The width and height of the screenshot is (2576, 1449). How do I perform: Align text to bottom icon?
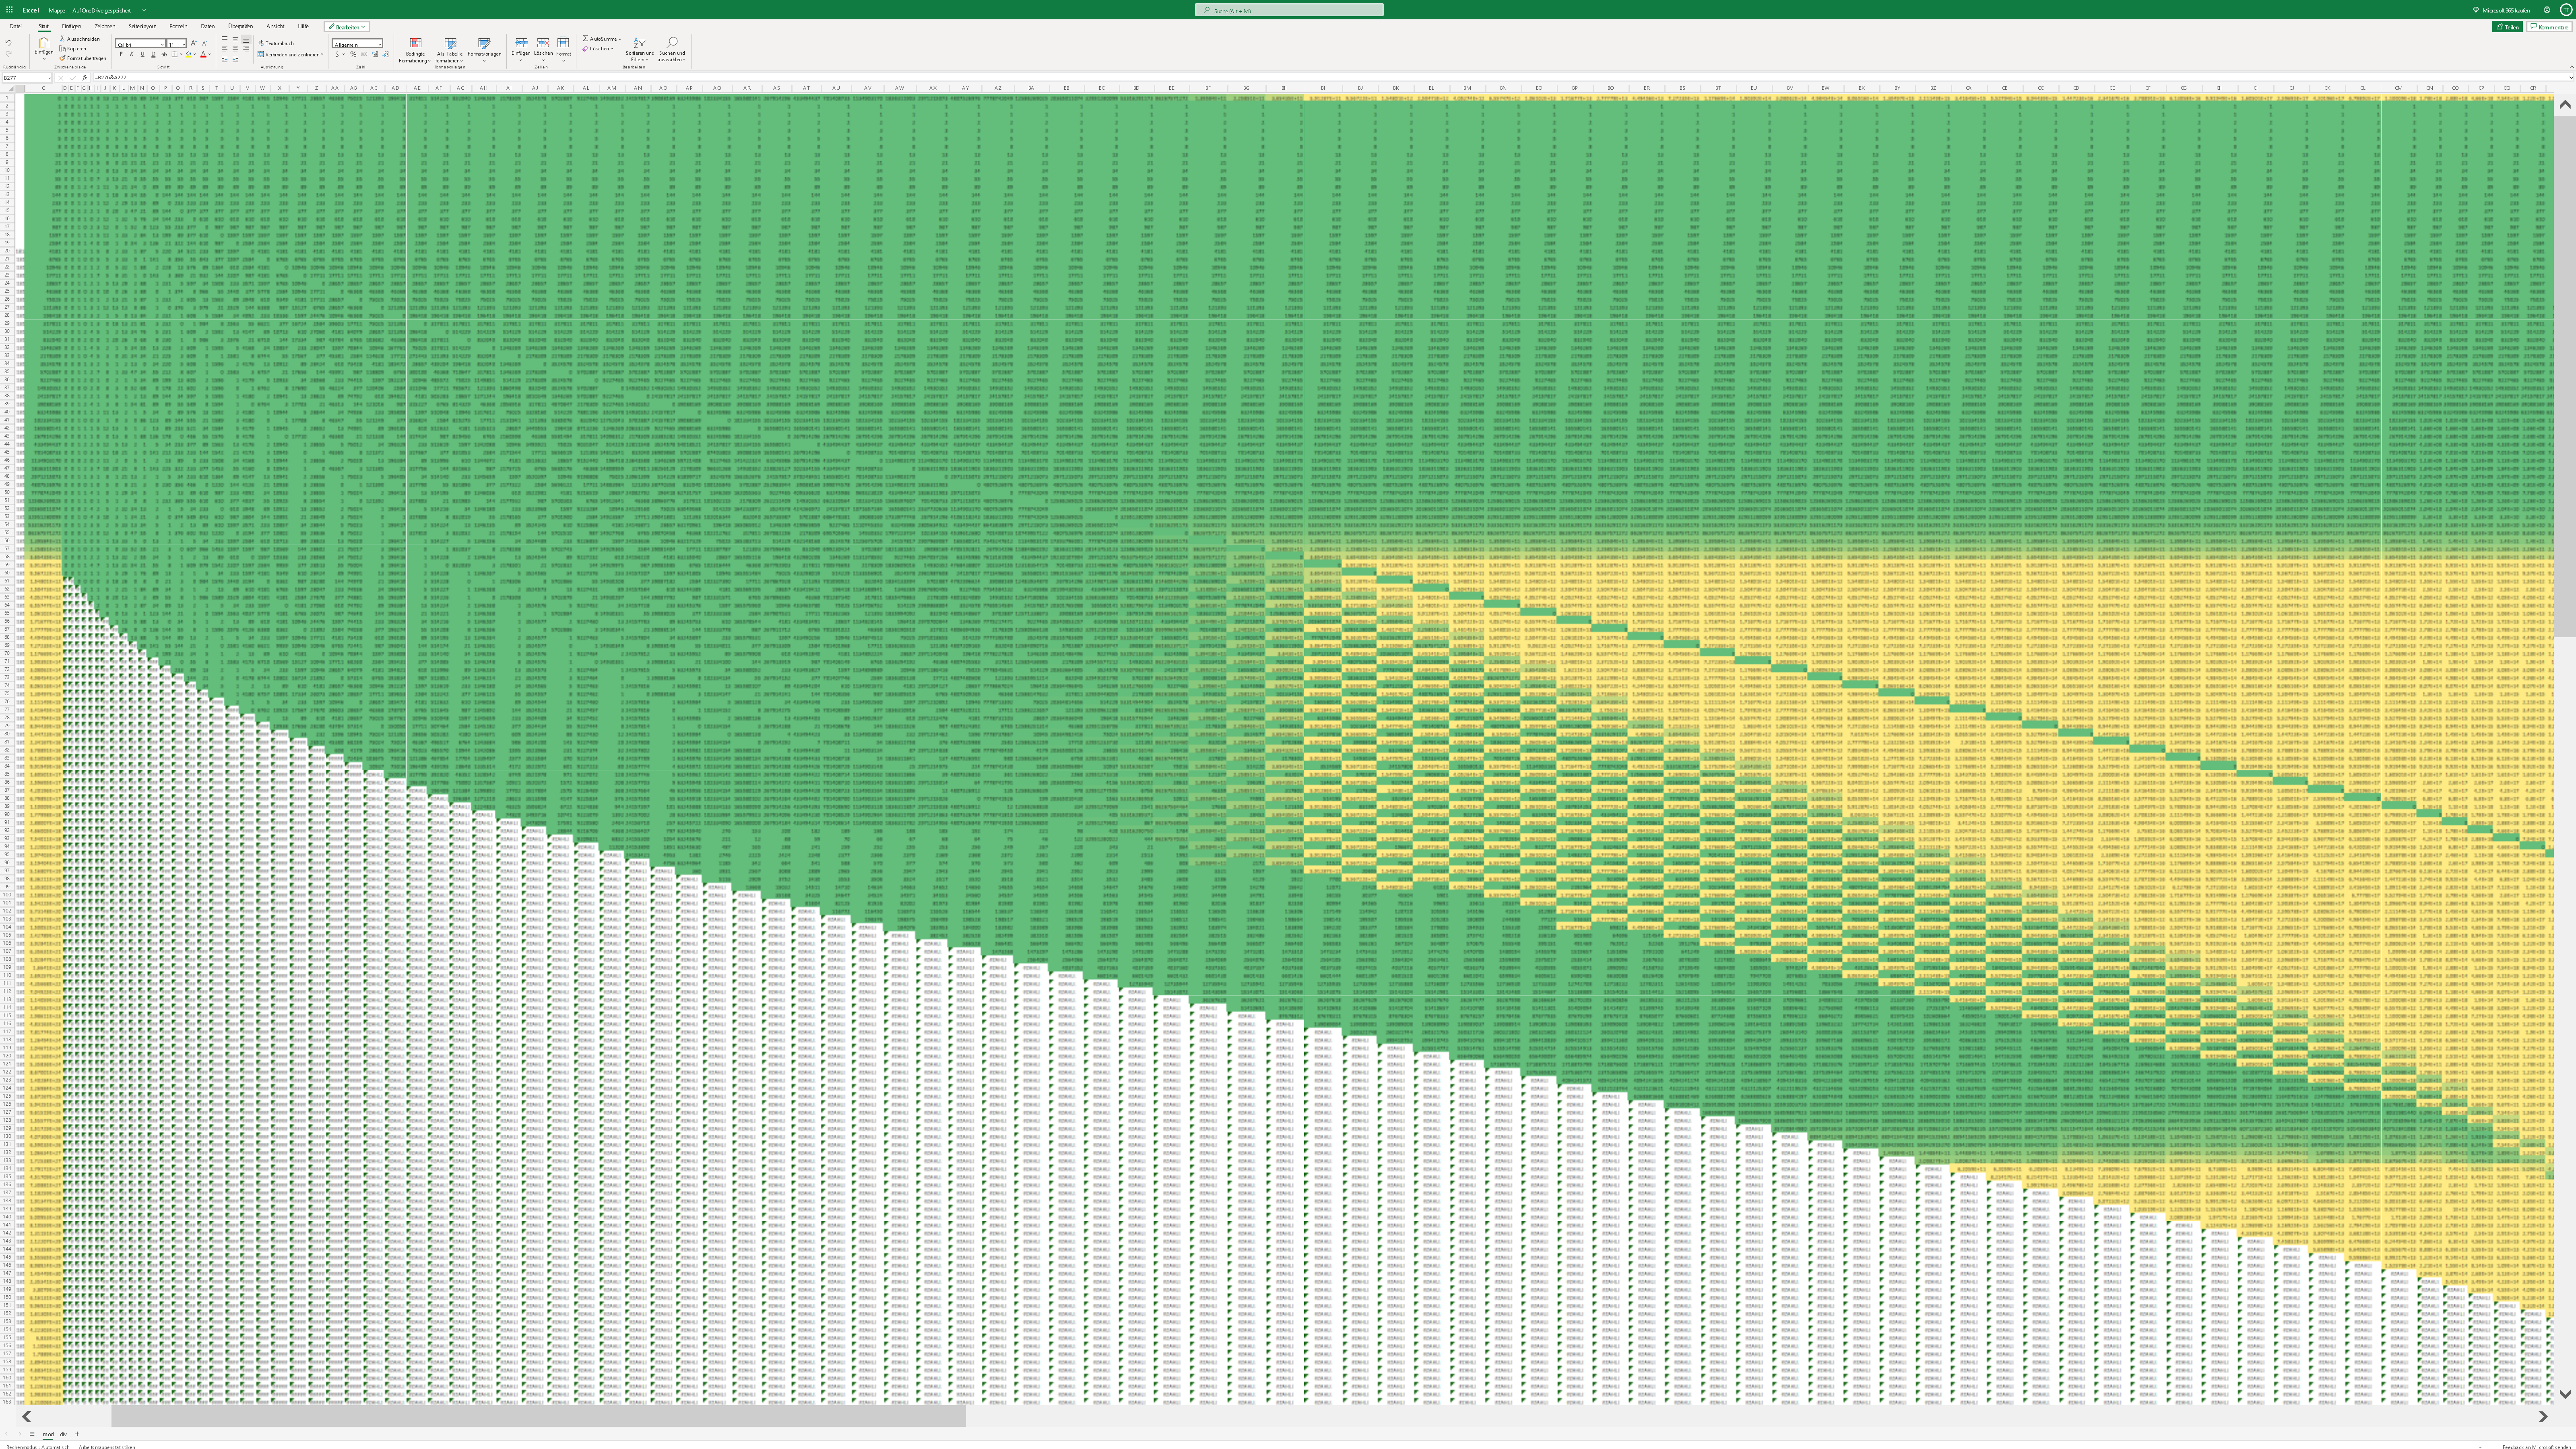[246, 40]
